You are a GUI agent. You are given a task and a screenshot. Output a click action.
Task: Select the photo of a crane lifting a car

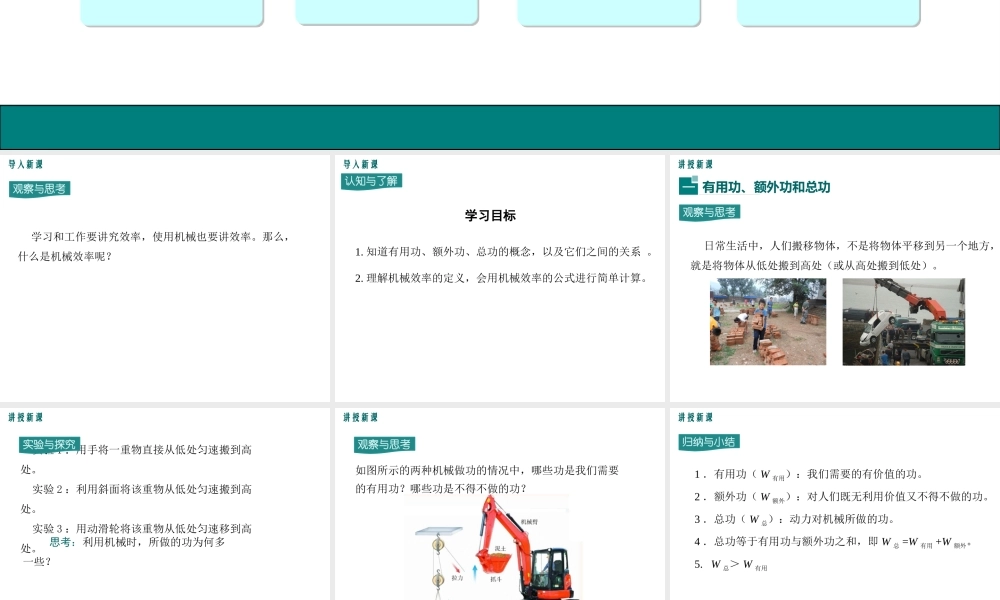904,321
